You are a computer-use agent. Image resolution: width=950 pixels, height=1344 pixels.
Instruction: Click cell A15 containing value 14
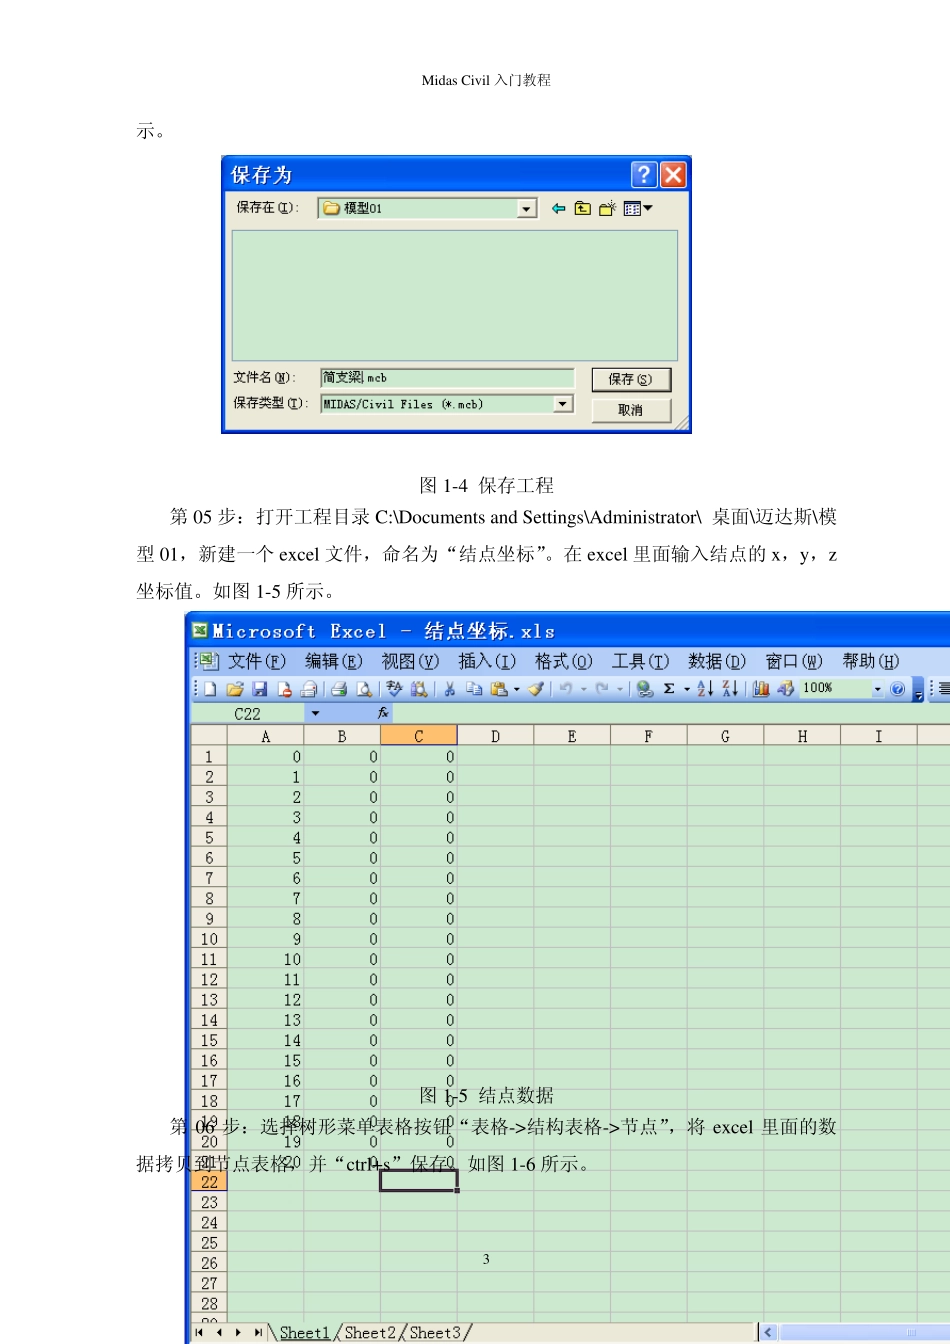click(x=266, y=1040)
